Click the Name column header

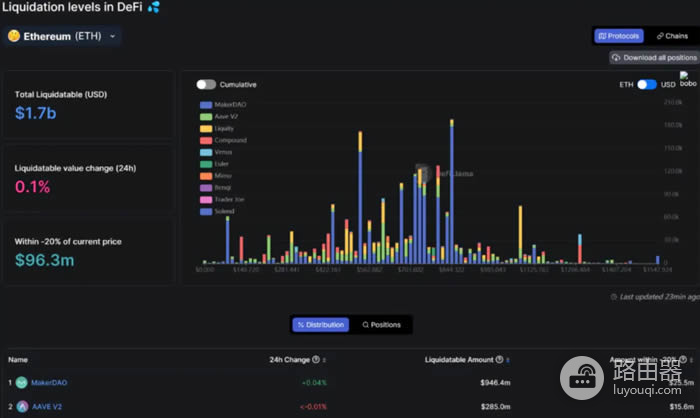18,359
